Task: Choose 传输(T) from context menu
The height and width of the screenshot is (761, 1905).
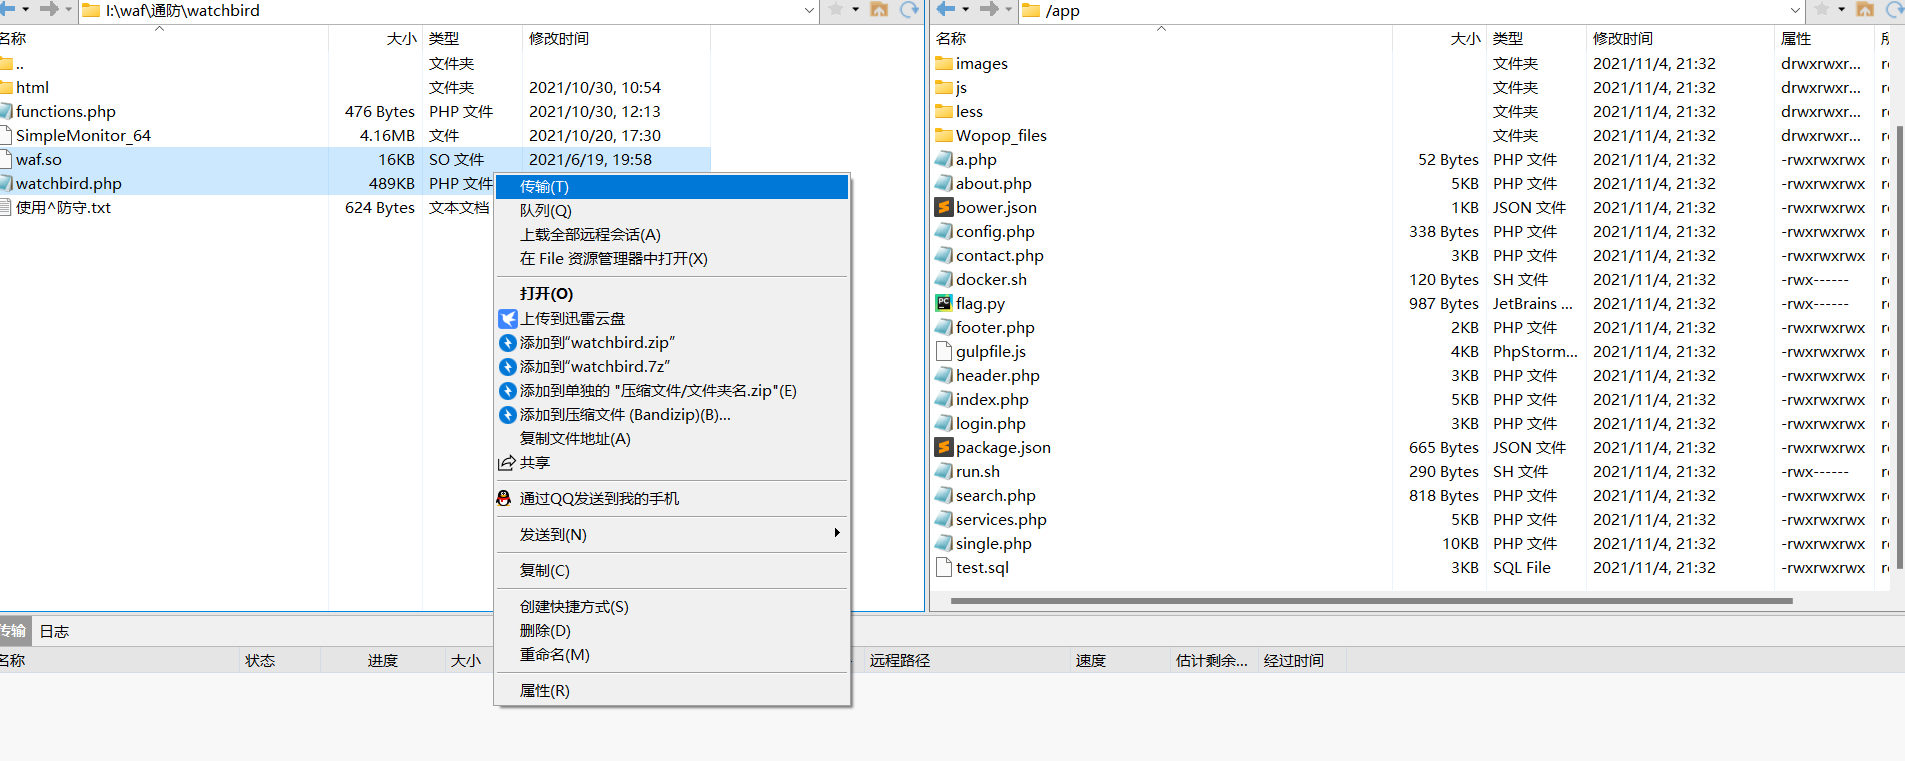Action: point(672,187)
